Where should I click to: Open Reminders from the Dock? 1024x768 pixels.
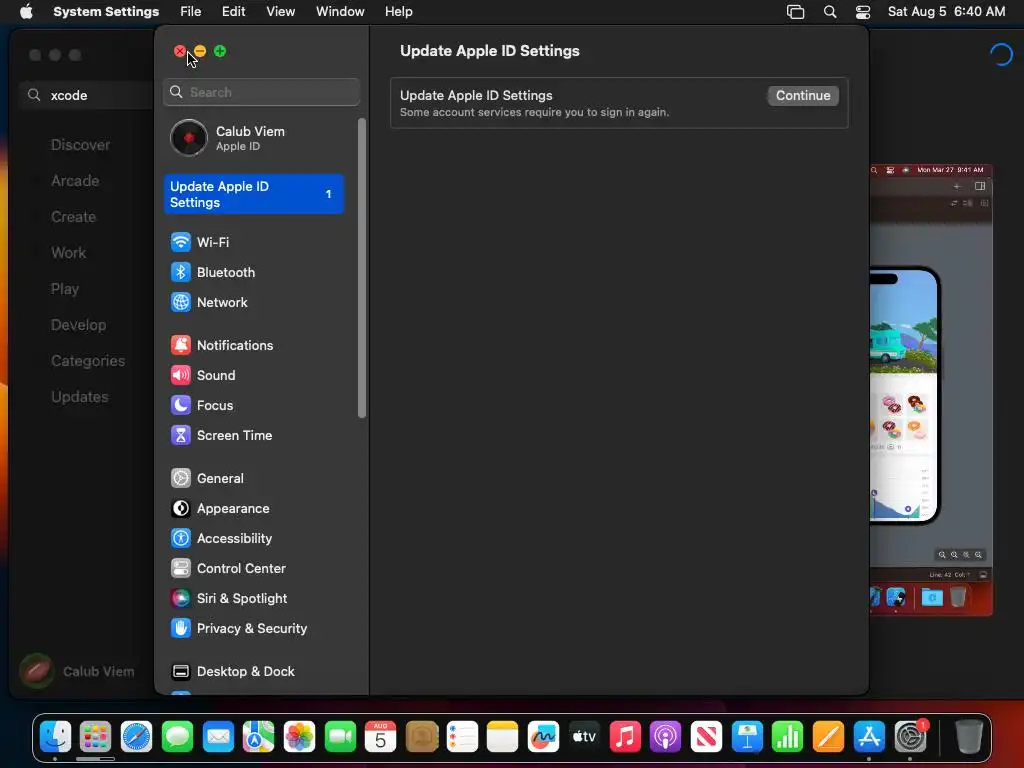(x=462, y=737)
